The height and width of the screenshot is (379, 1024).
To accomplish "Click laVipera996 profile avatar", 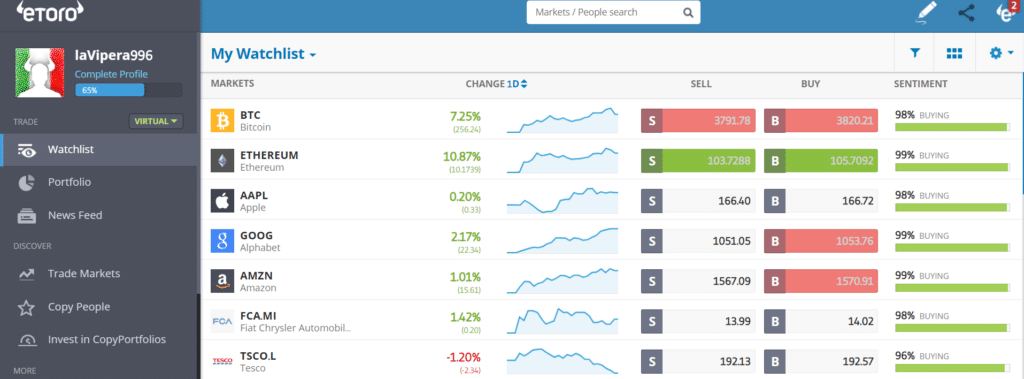I will point(39,73).
